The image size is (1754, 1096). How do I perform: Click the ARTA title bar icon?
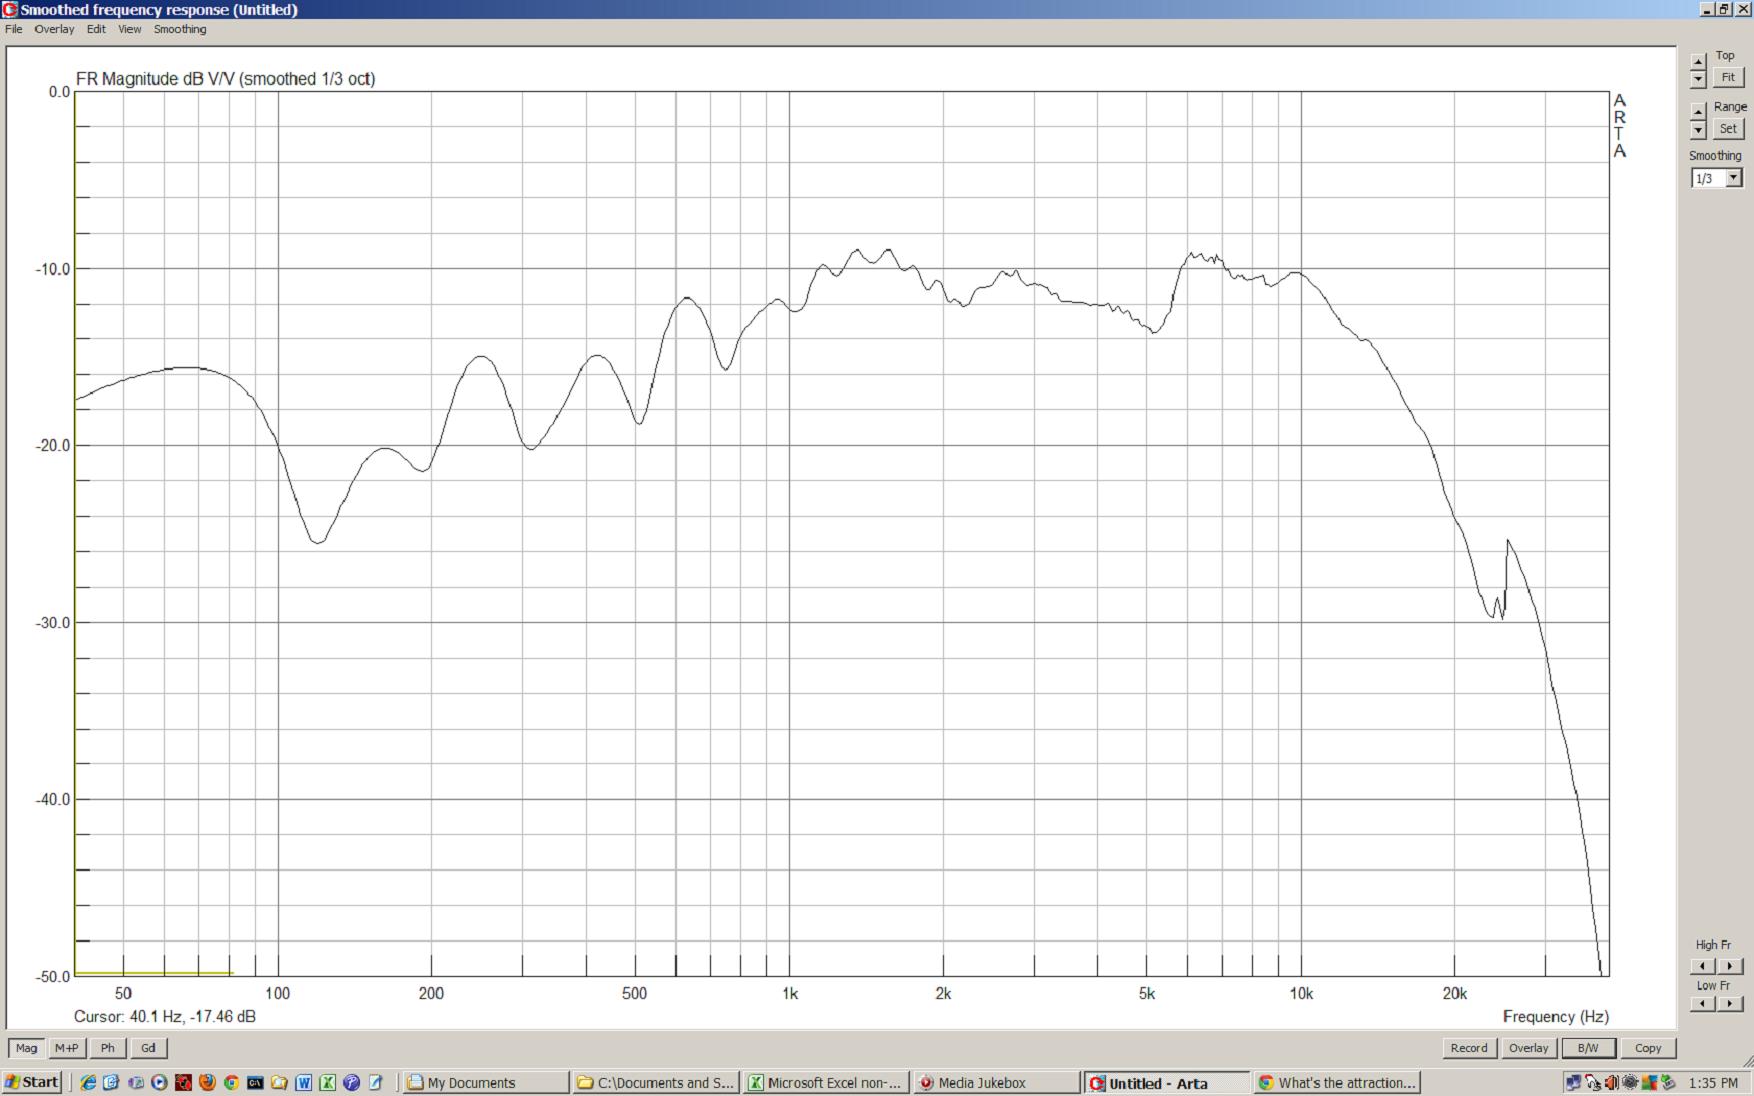[x=10, y=9]
